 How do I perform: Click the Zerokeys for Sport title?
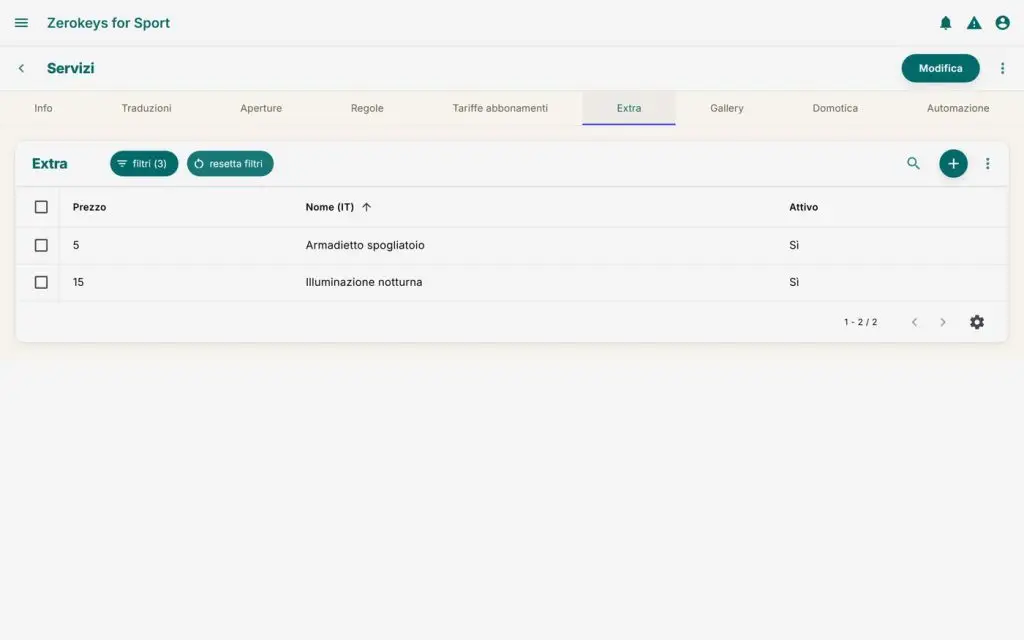[108, 23]
